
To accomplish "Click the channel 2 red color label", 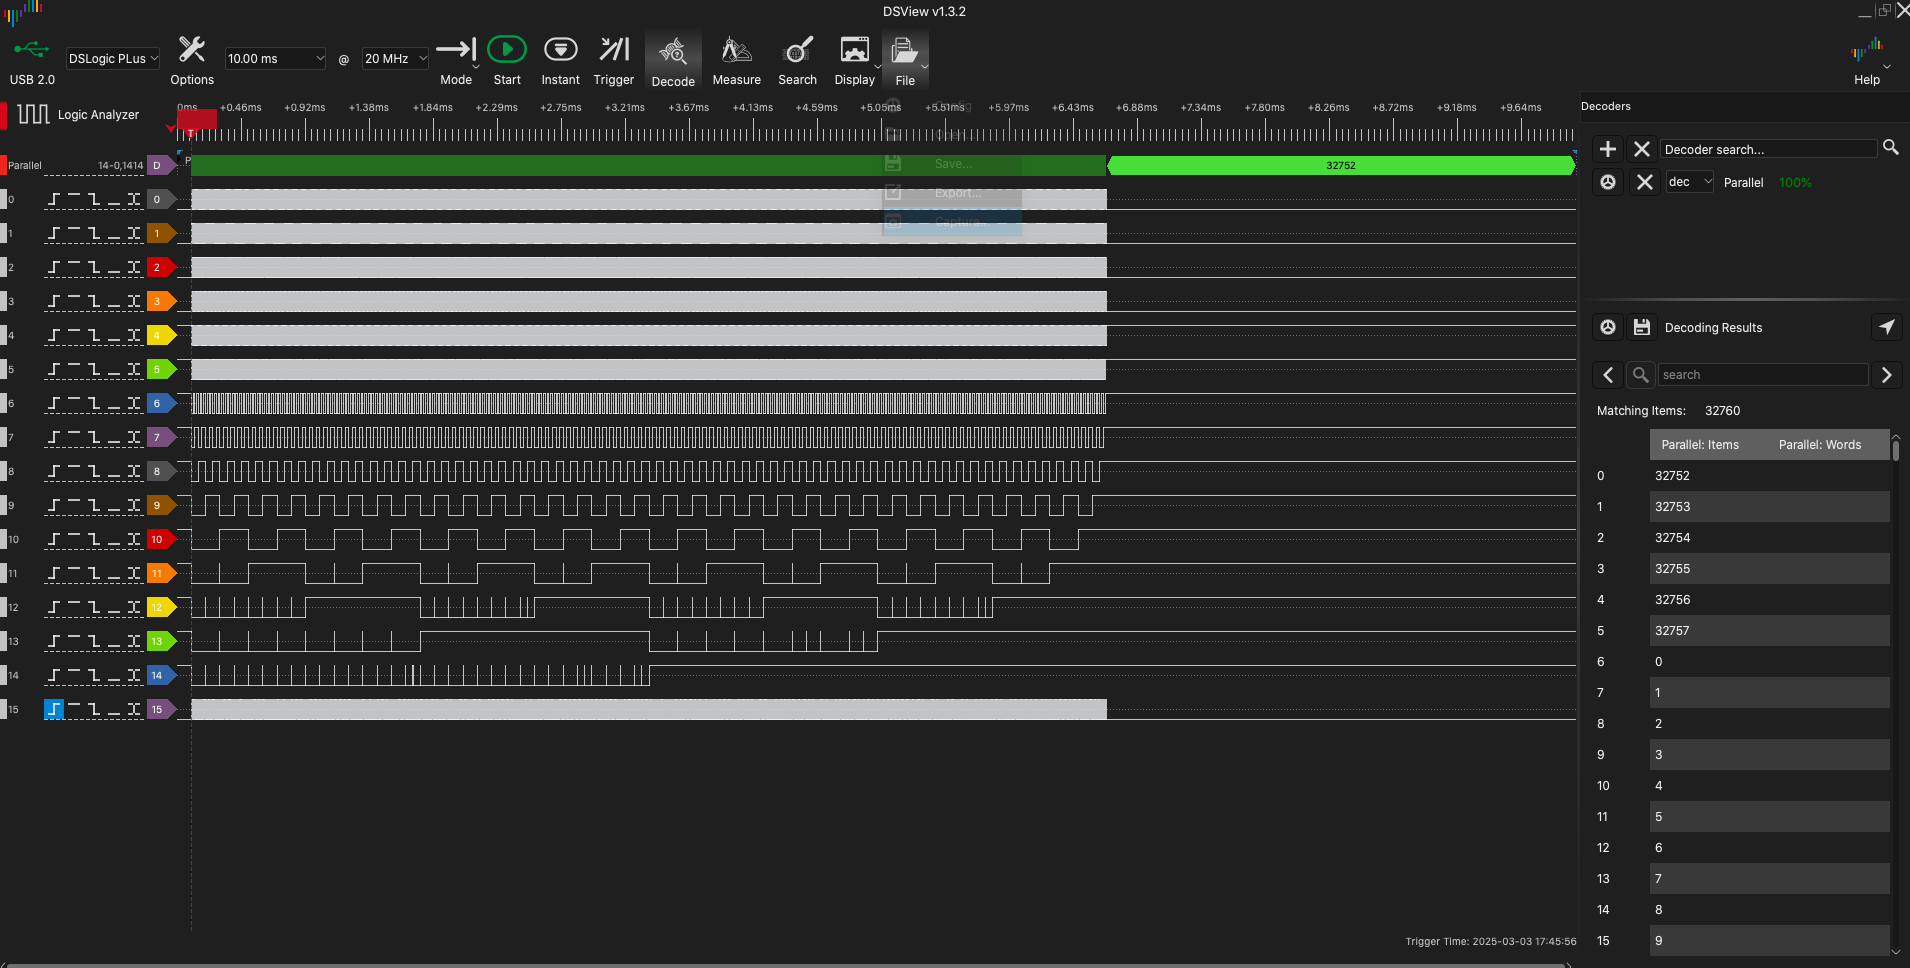I will [x=161, y=267].
